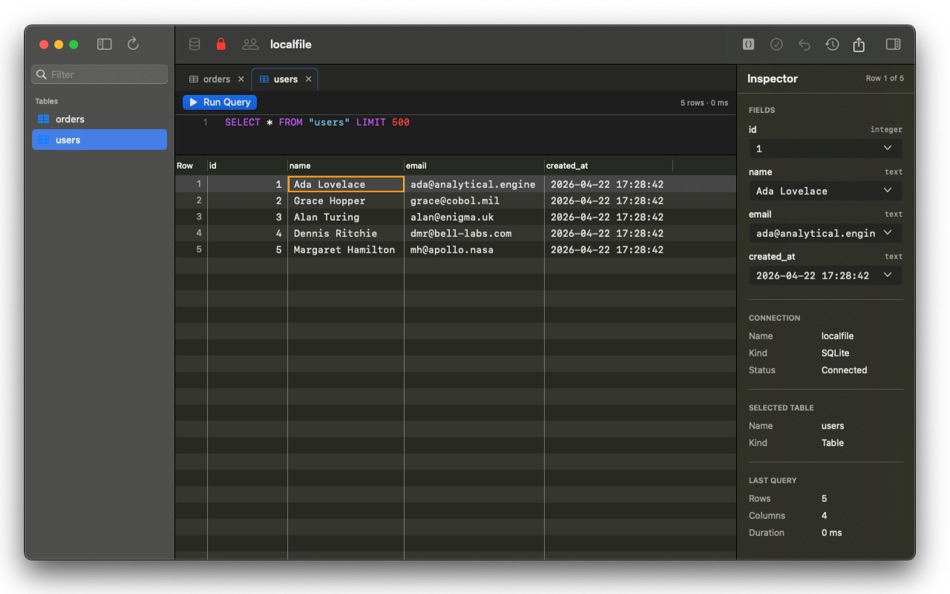The width and height of the screenshot is (950, 594).
Task: Select the Dennis Ritchie name cell
Action: point(345,233)
